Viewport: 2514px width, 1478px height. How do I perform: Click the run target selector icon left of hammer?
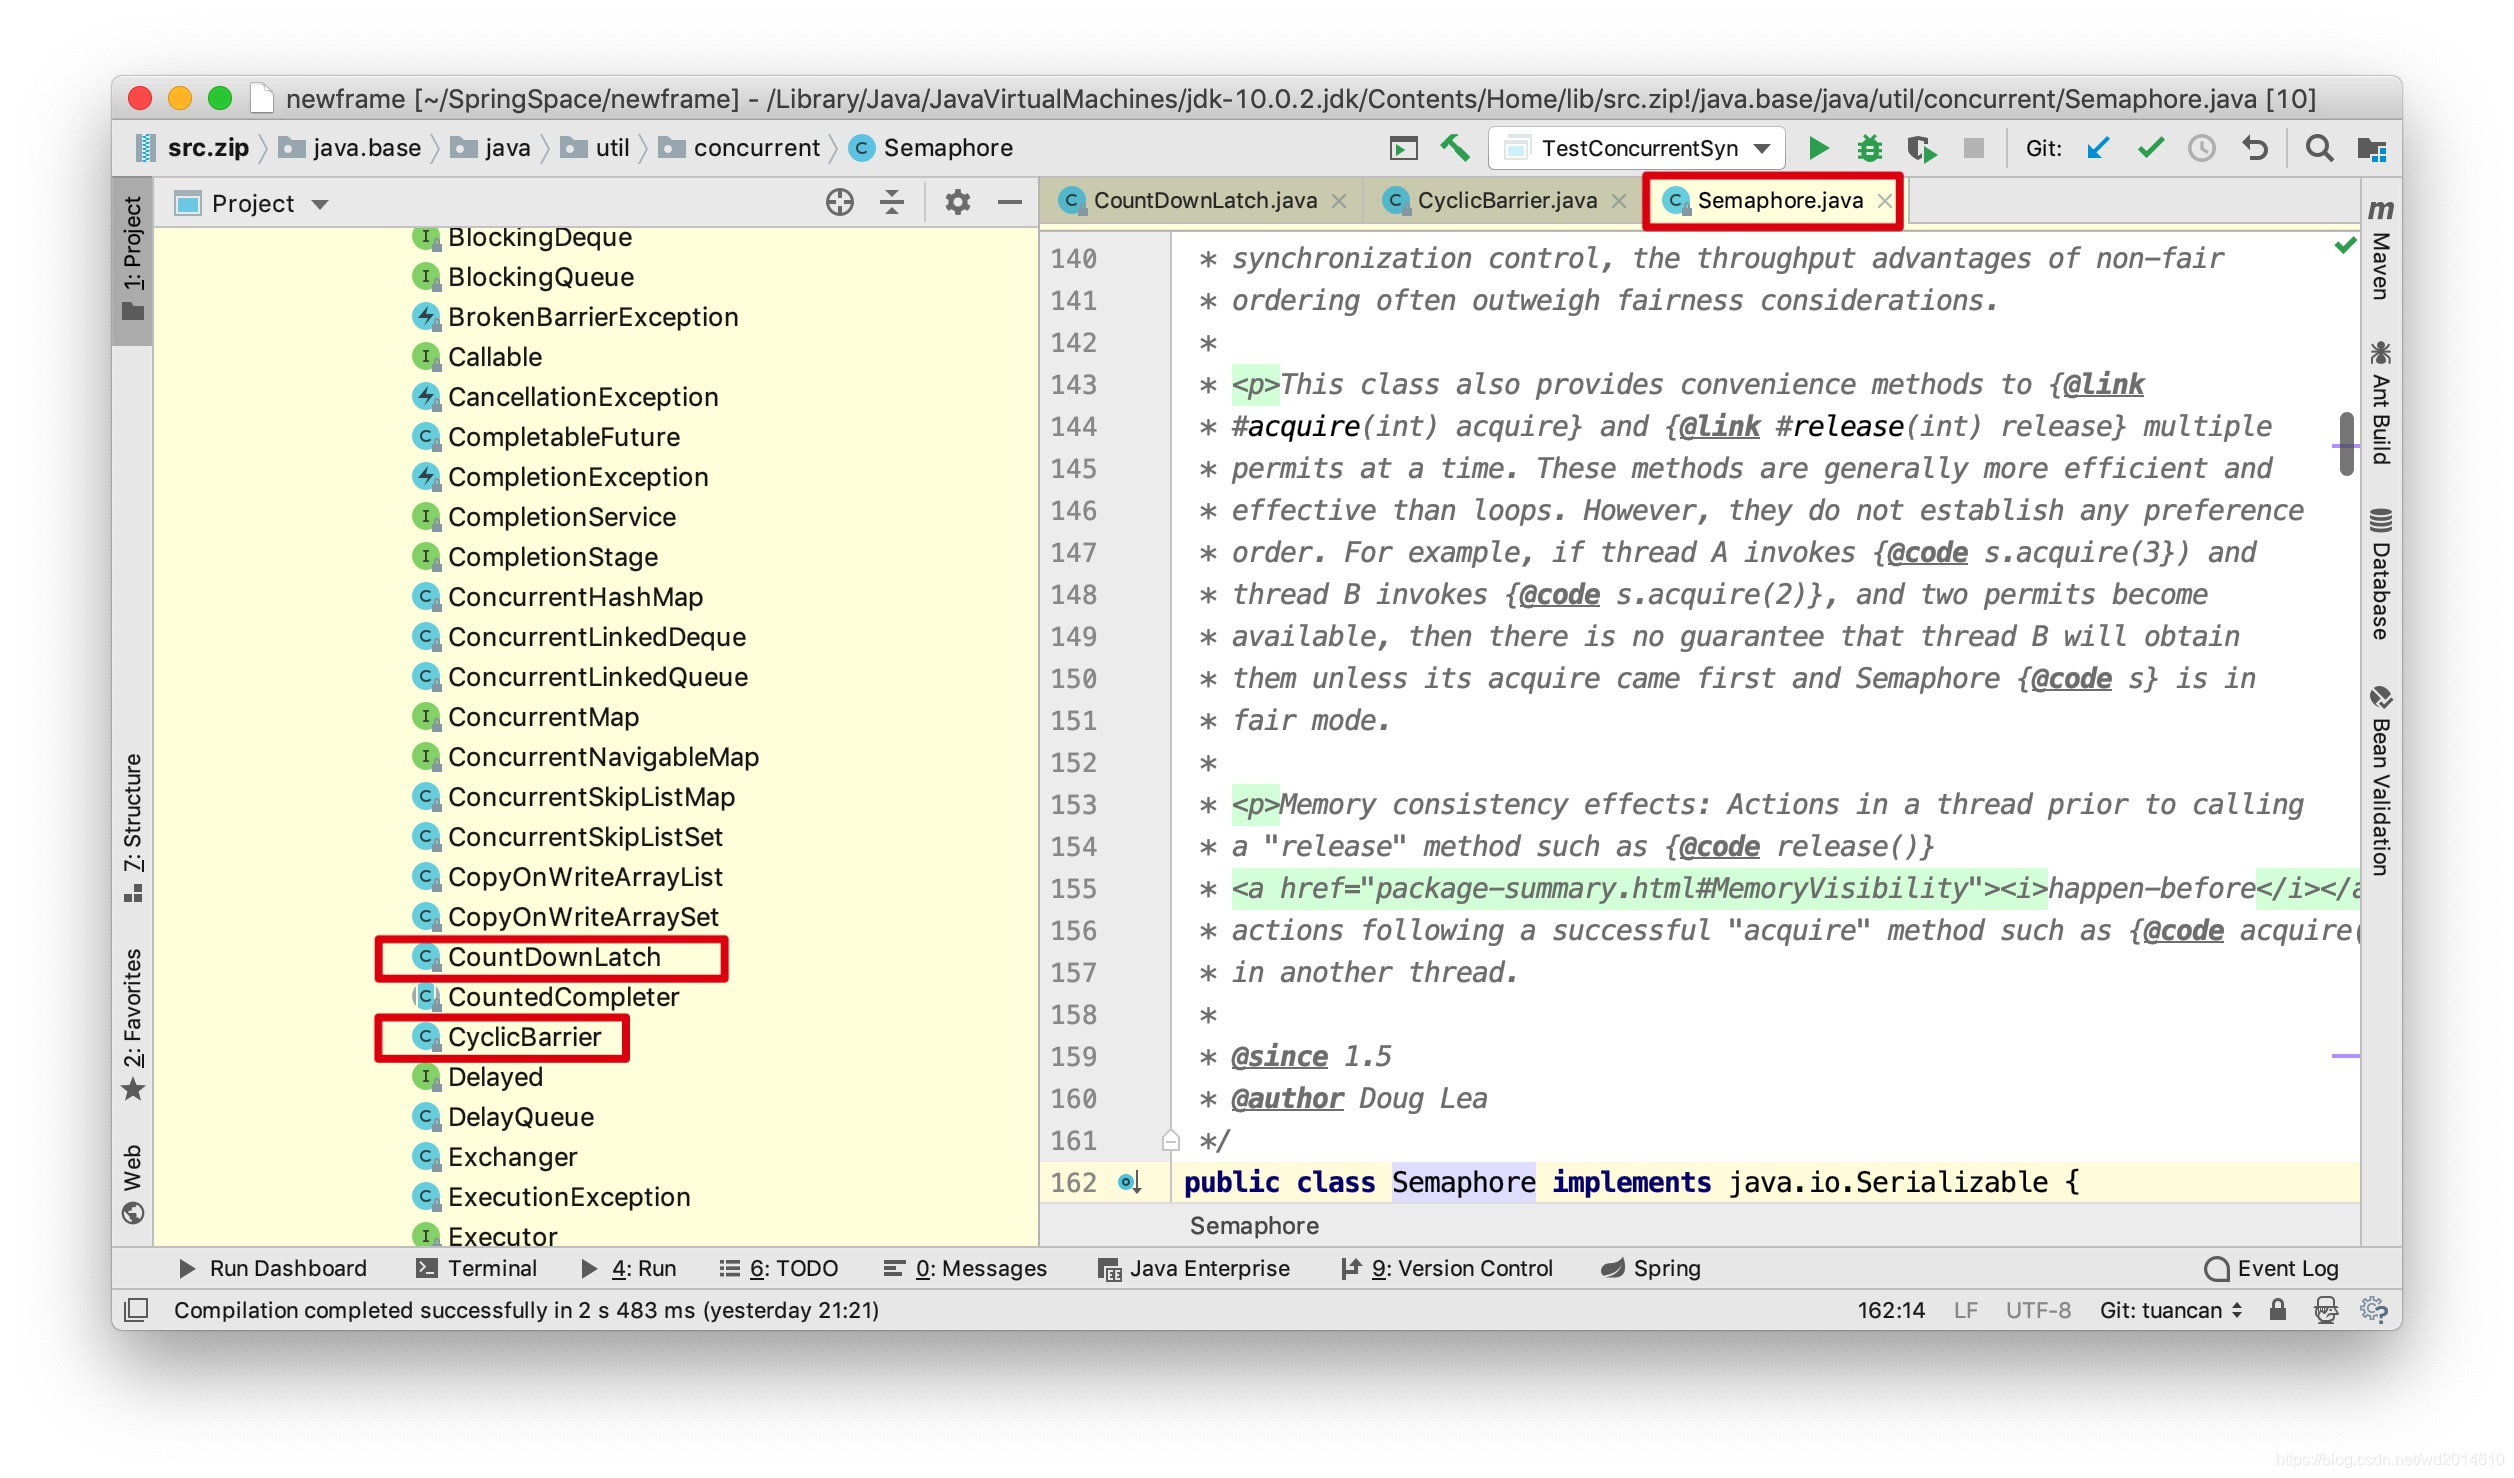(x=1404, y=148)
